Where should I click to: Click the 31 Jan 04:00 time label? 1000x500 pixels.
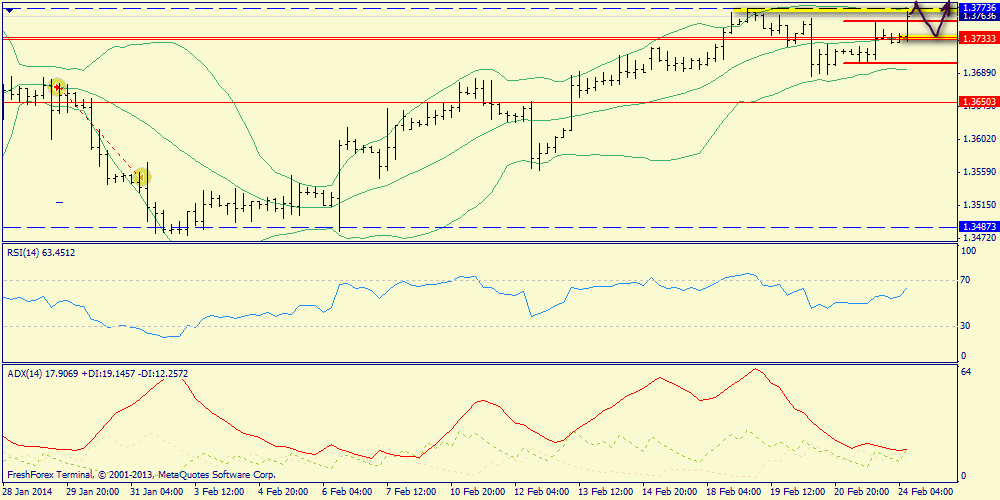point(156,492)
